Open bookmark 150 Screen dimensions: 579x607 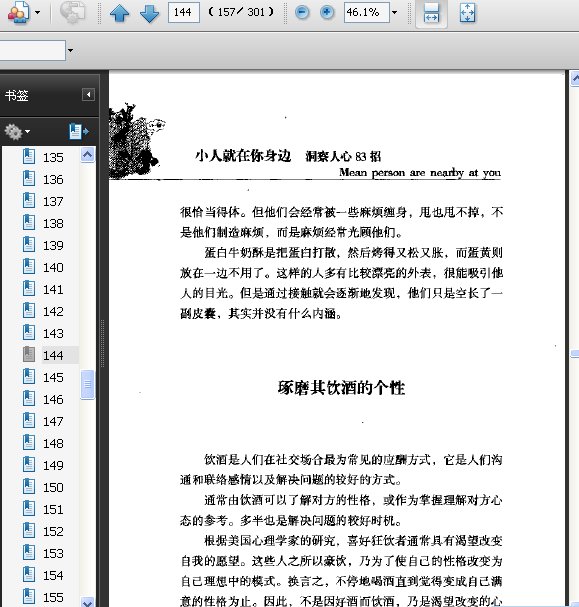53,487
